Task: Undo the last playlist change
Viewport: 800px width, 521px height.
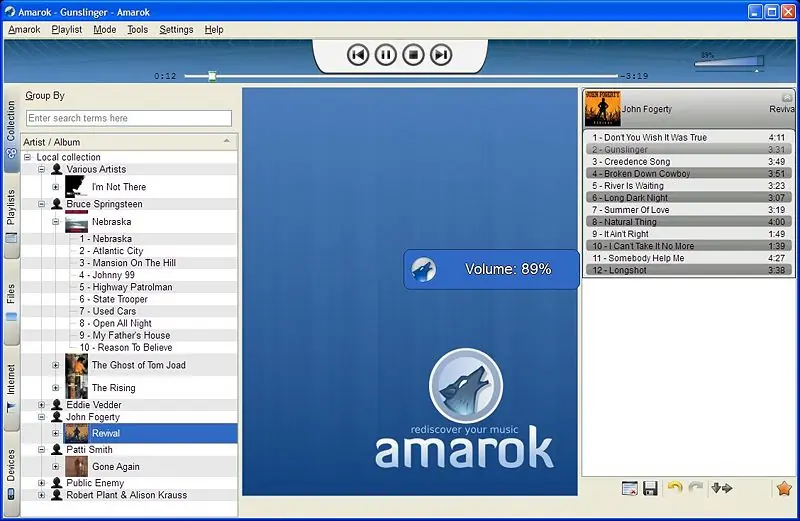Action: coord(675,488)
